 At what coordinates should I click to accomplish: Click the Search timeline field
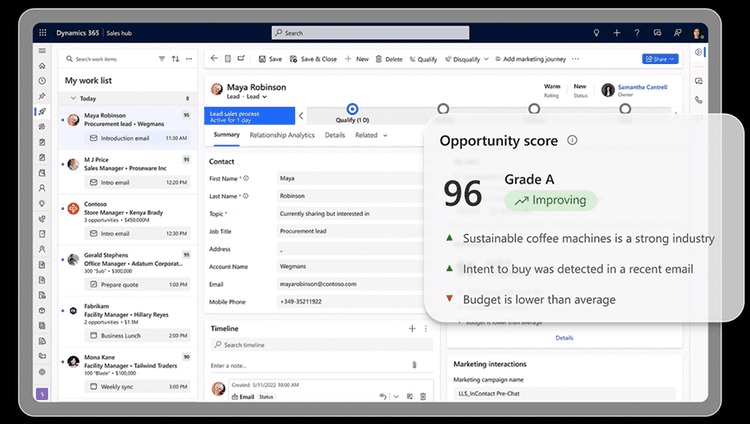(321, 345)
